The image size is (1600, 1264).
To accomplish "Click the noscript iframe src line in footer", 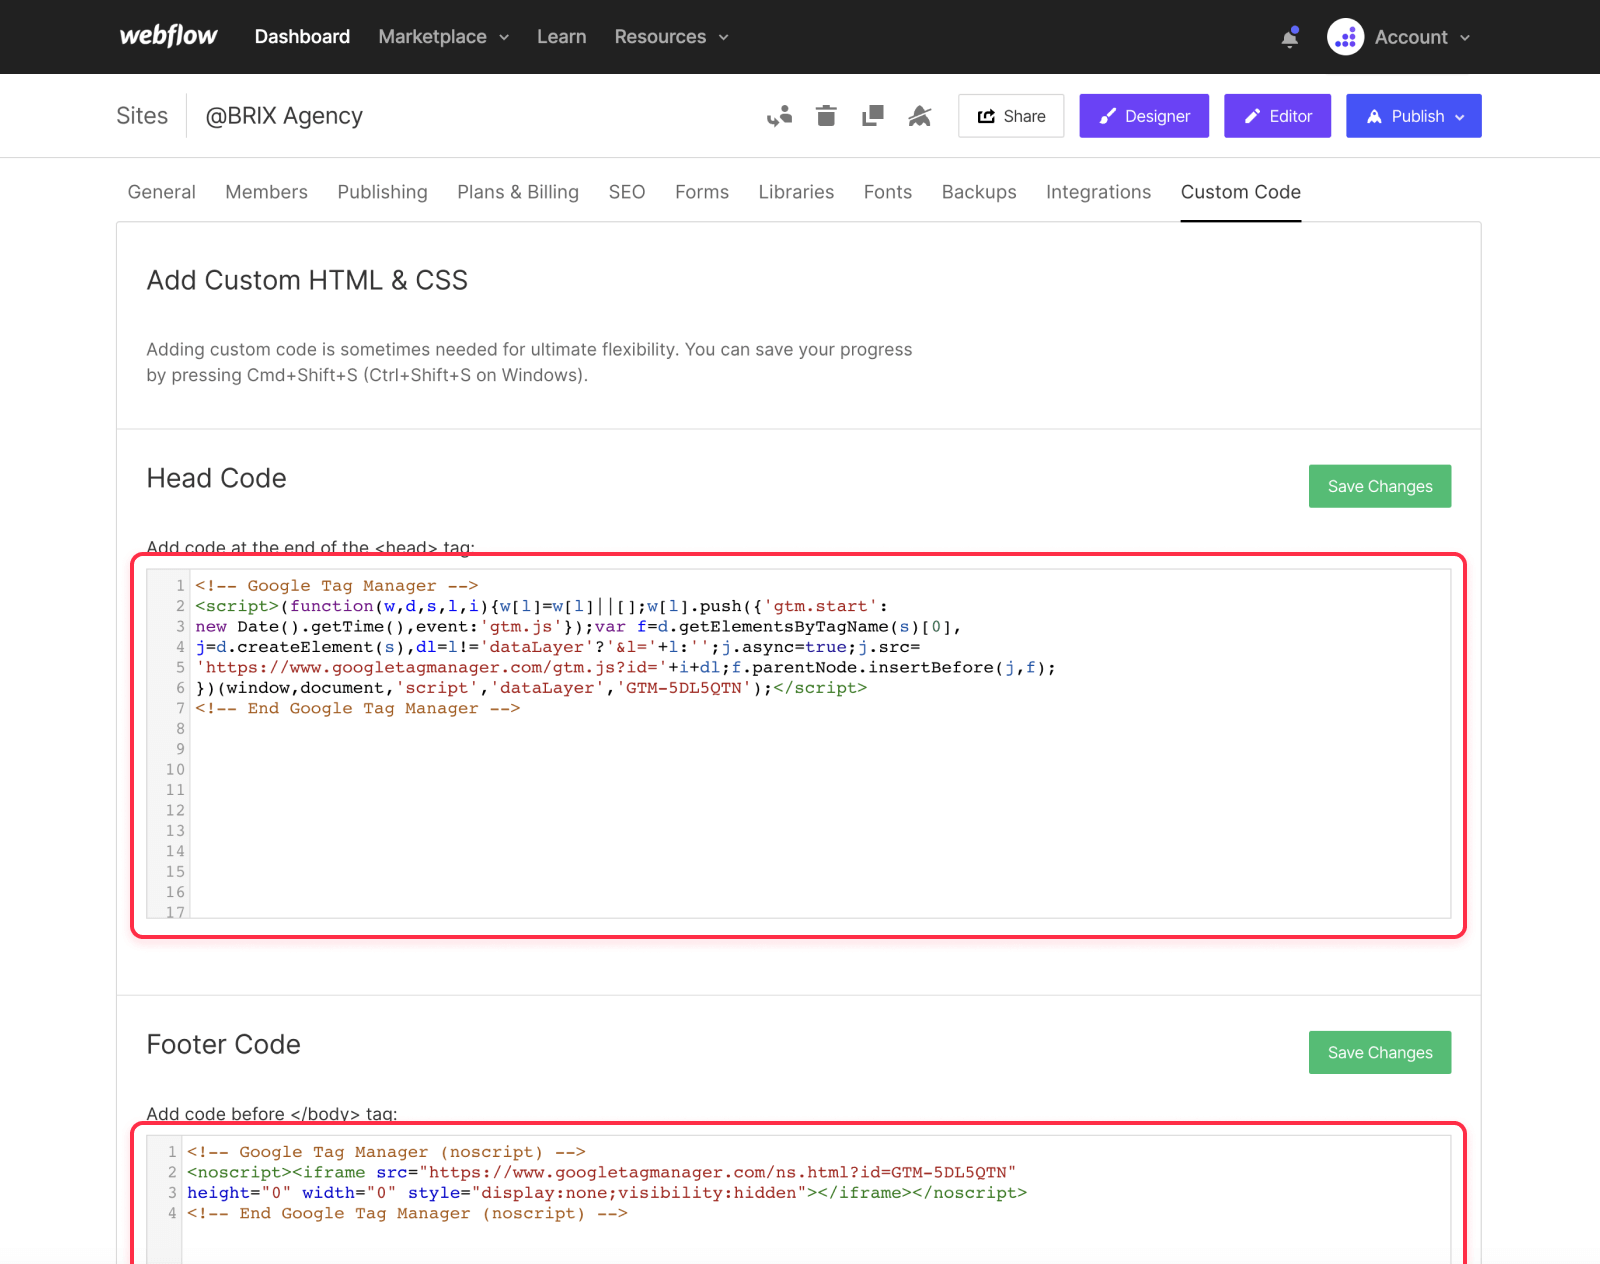I will click(x=602, y=1172).
